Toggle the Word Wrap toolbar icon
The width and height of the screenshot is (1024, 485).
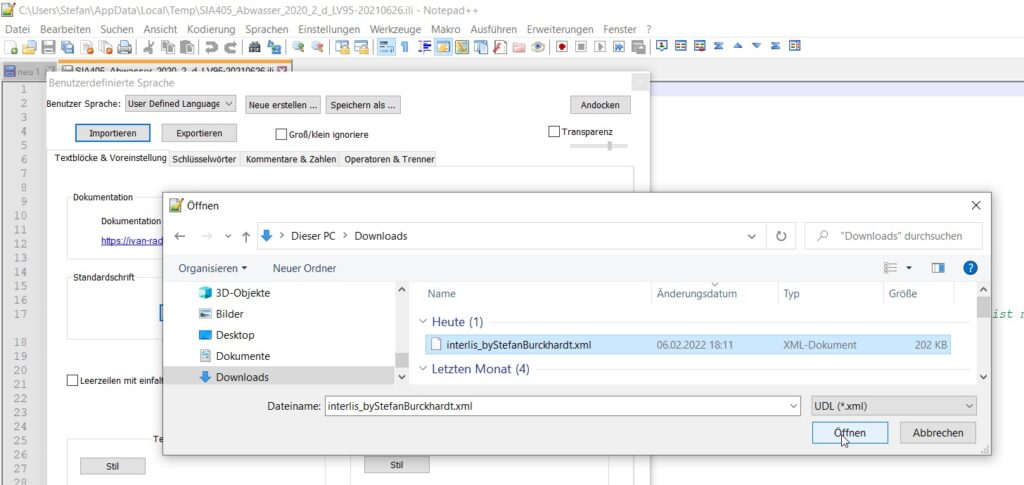pos(386,46)
